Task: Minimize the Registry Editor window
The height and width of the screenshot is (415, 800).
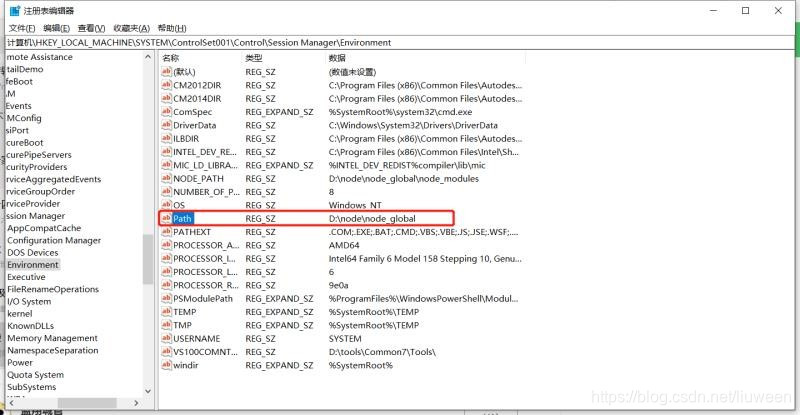Action: (x=714, y=11)
